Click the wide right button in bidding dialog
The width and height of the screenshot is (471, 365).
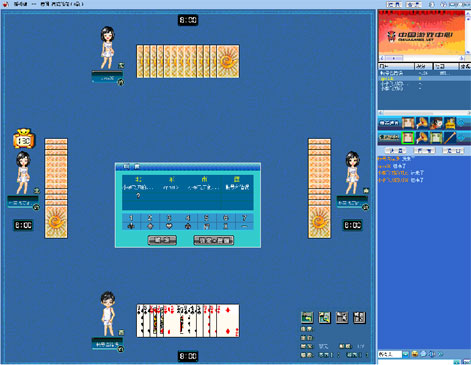tap(214, 240)
